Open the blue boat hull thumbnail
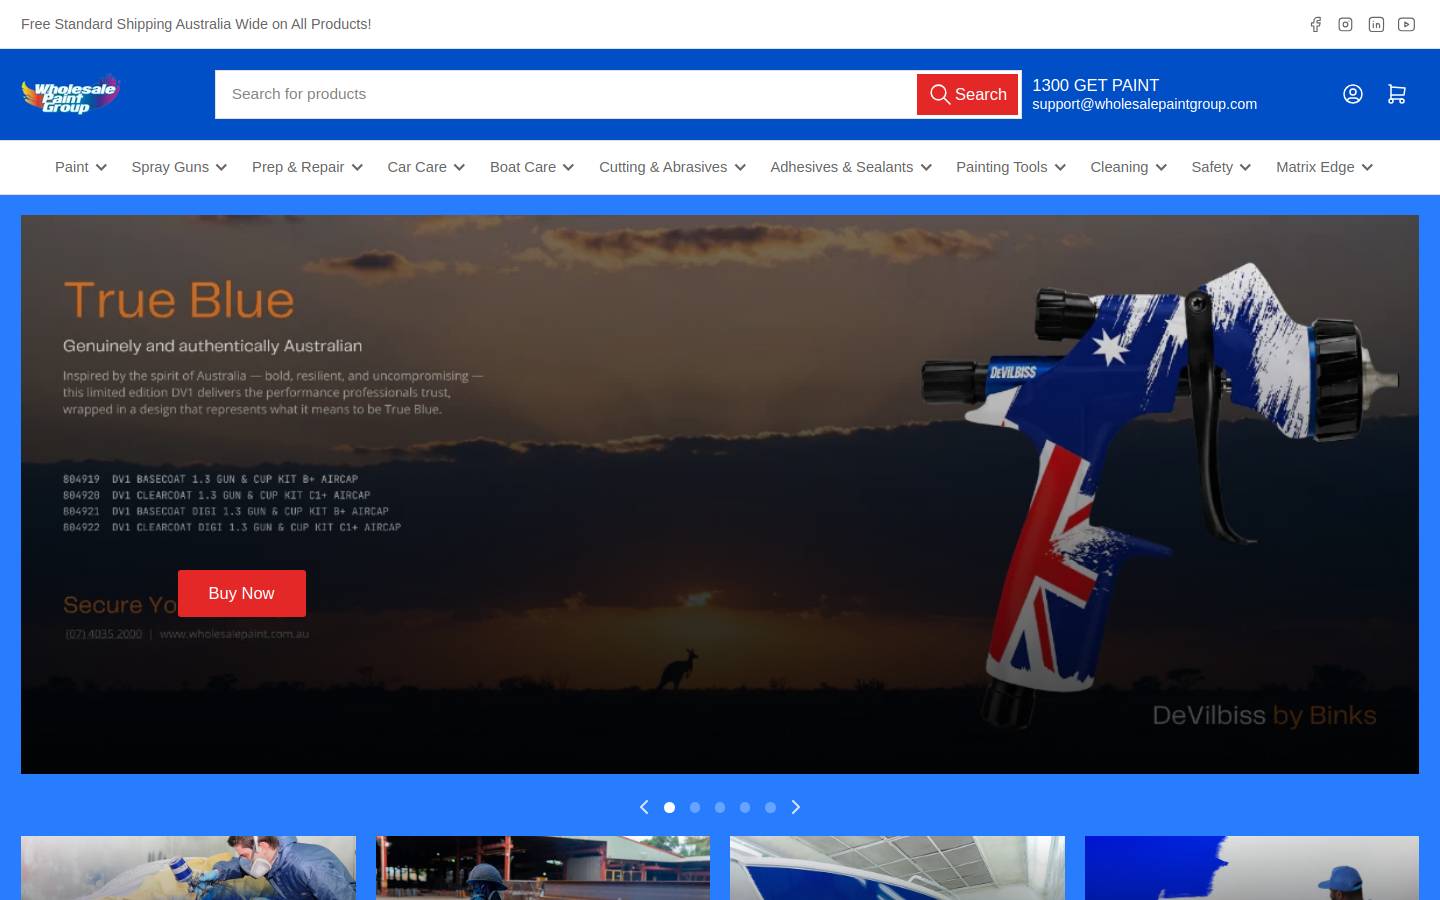The width and height of the screenshot is (1440, 900). pos(897,868)
